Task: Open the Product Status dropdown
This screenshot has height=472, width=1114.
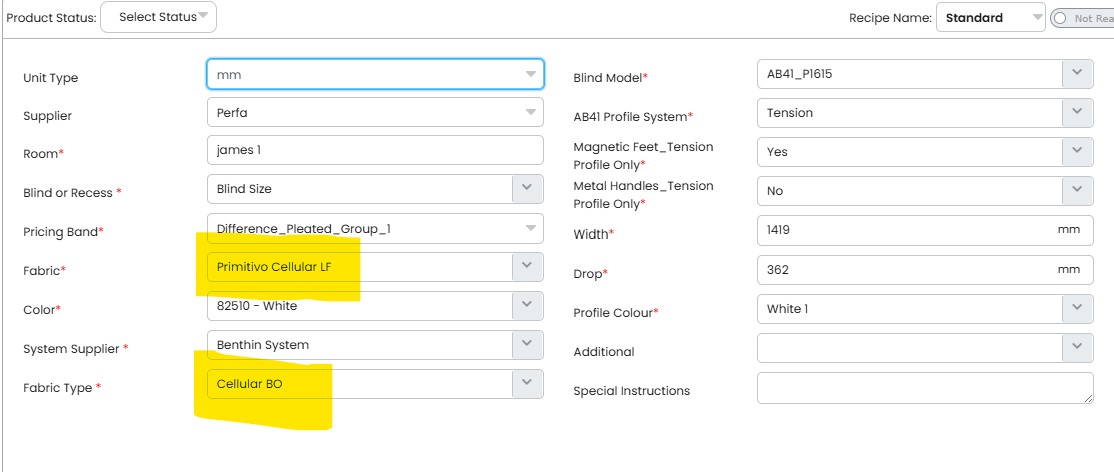Action: (158, 17)
